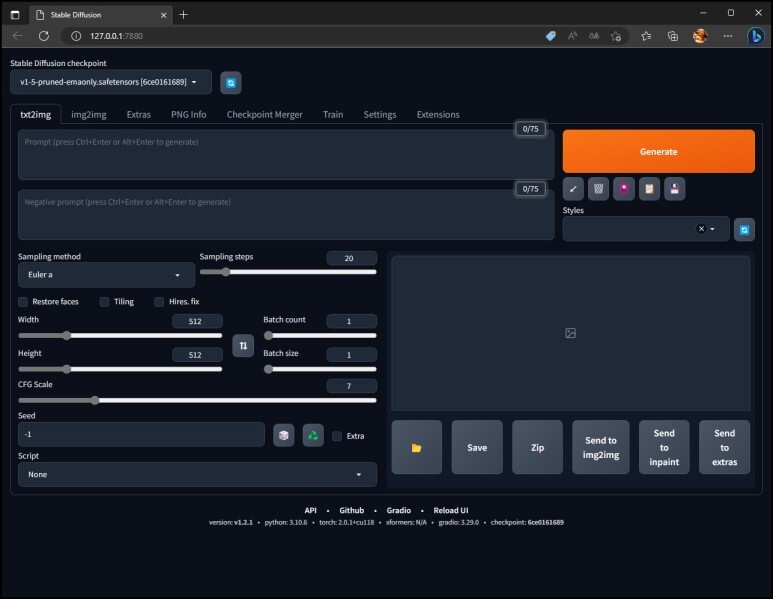The height and width of the screenshot is (599, 773).
Task: Swap width and height button
Action: point(243,346)
